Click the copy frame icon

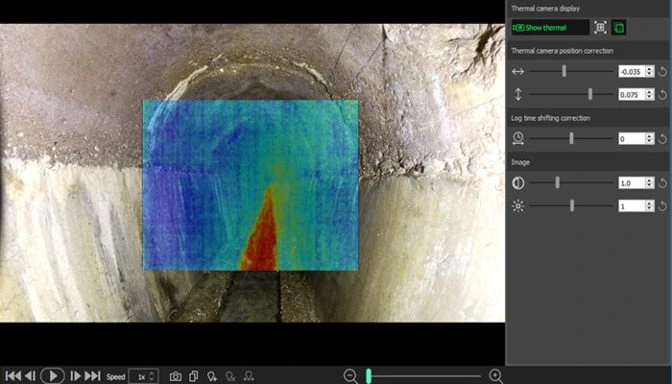click(194, 376)
